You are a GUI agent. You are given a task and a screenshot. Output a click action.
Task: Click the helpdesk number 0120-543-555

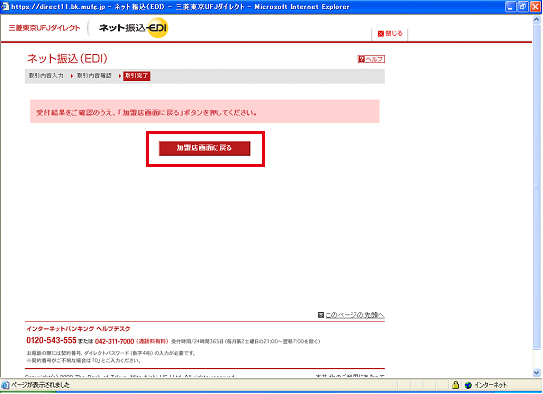tap(51, 341)
